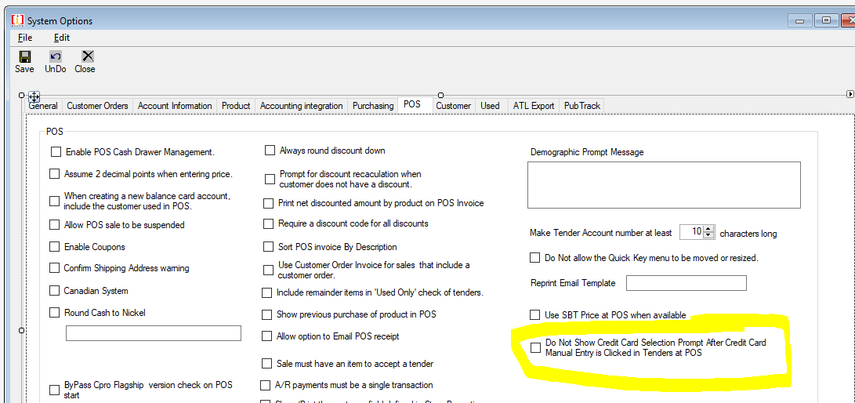Go to the Accounting integration tab

point(302,106)
